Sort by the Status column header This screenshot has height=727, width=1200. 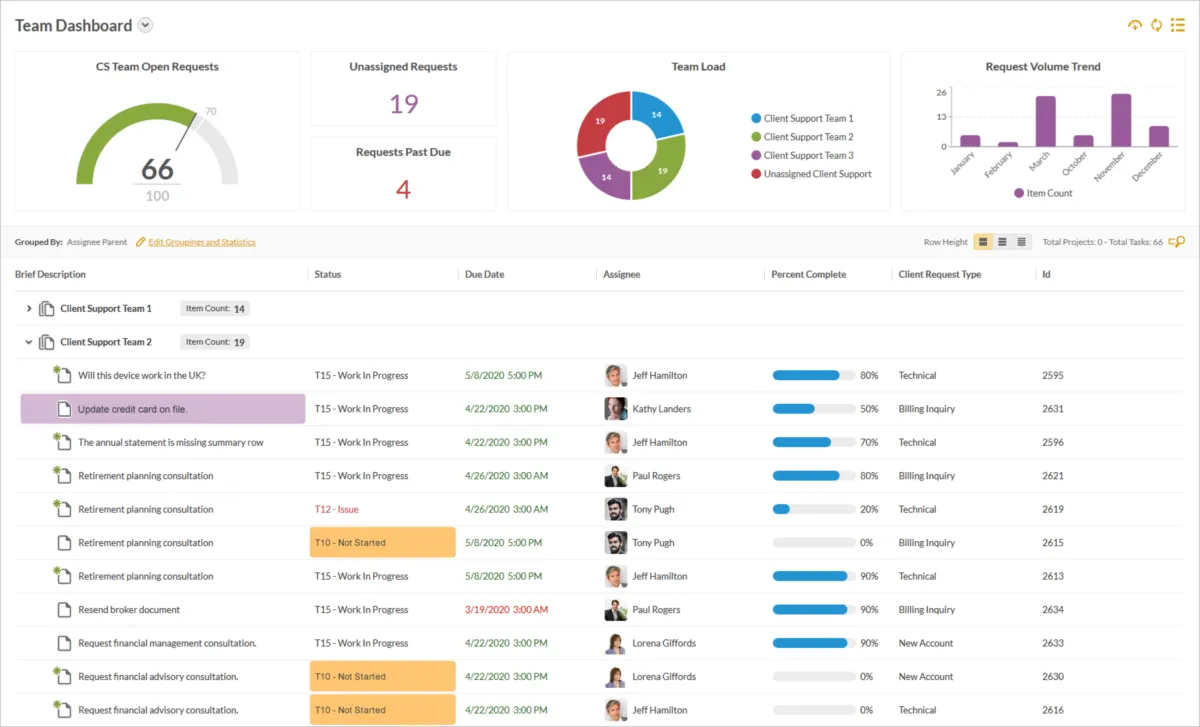click(328, 274)
